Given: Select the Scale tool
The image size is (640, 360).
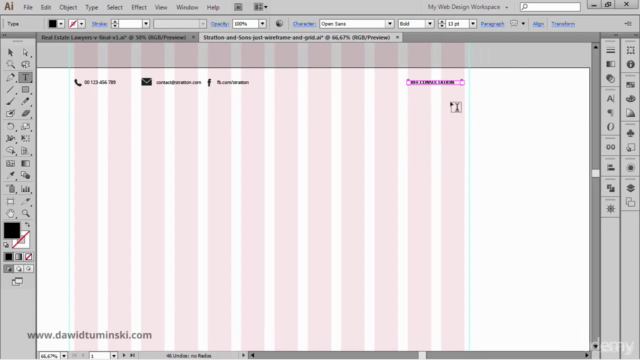Looking at the screenshot, I should (x=26, y=127).
